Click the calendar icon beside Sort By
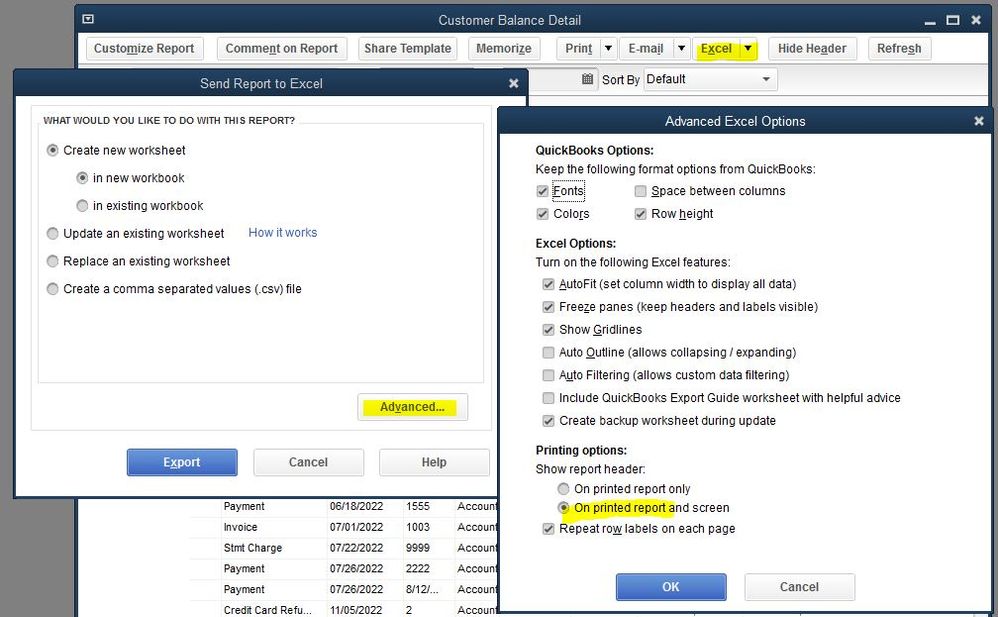Image resolution: width=998 pixels, height=617 pixels. (x=587, y=79)
